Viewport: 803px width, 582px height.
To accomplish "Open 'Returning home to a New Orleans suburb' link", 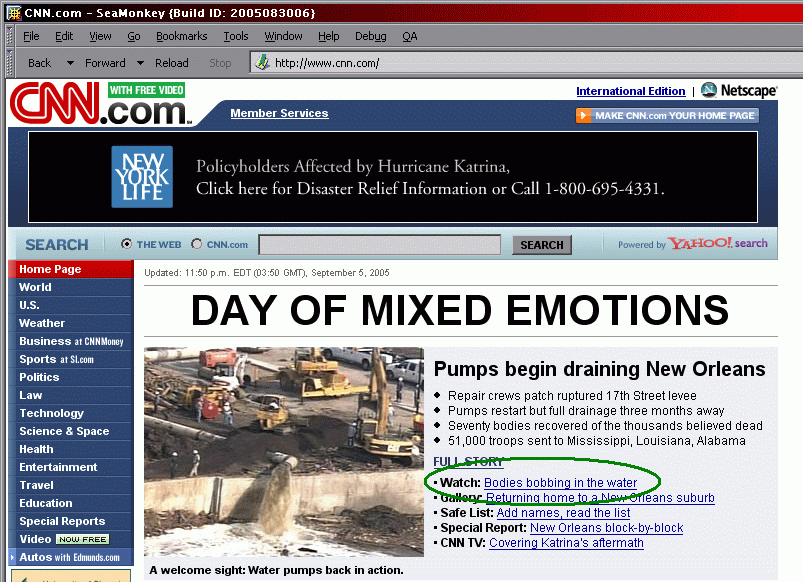I will pos(600,497).
